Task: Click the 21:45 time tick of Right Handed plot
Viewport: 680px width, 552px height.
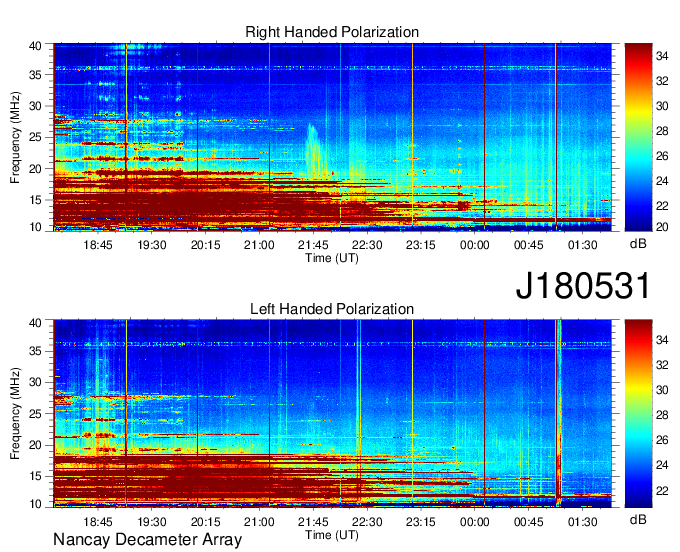Action: click(x=313, y=245)
